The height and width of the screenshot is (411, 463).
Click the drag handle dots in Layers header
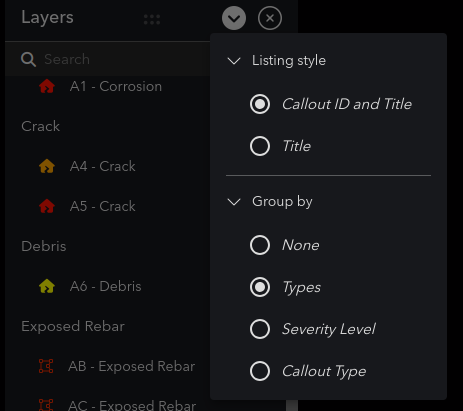152,20
